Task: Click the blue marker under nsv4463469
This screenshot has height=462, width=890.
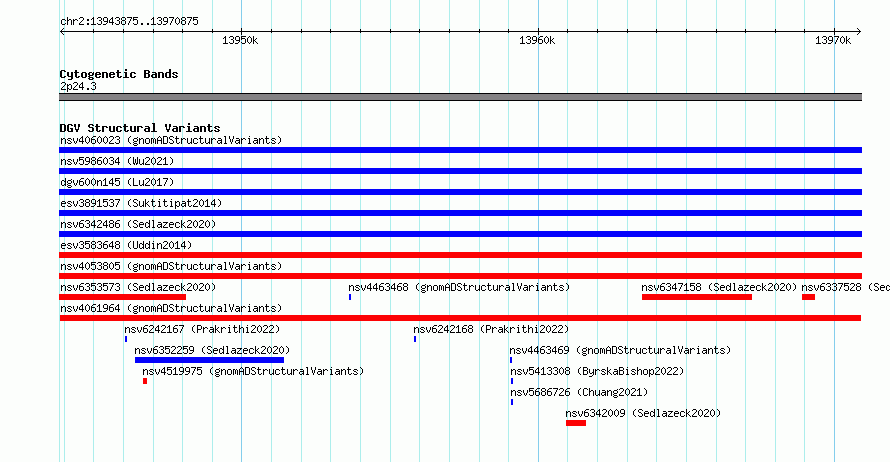Action: (511, 360)
